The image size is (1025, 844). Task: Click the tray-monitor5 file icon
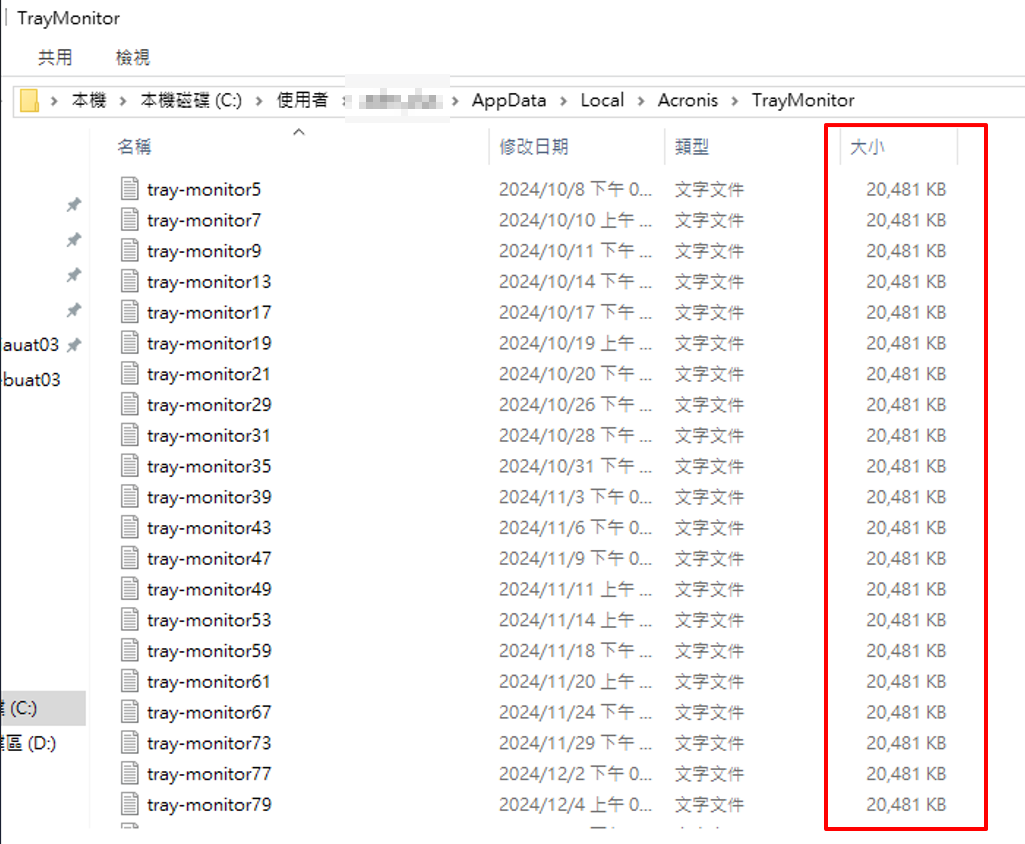[x=129, y=189]
